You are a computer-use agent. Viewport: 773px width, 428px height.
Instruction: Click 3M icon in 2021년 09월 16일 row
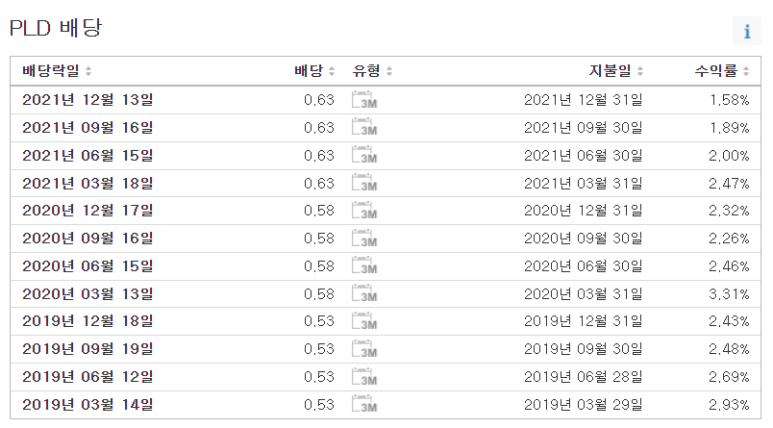click(x=364, y=127)
